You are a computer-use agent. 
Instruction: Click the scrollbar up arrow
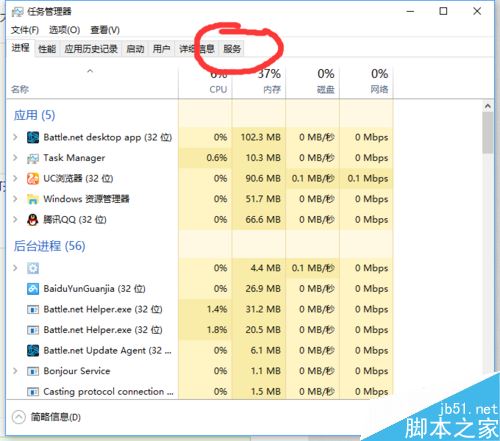pyautogui.click(x=488, y=106)
